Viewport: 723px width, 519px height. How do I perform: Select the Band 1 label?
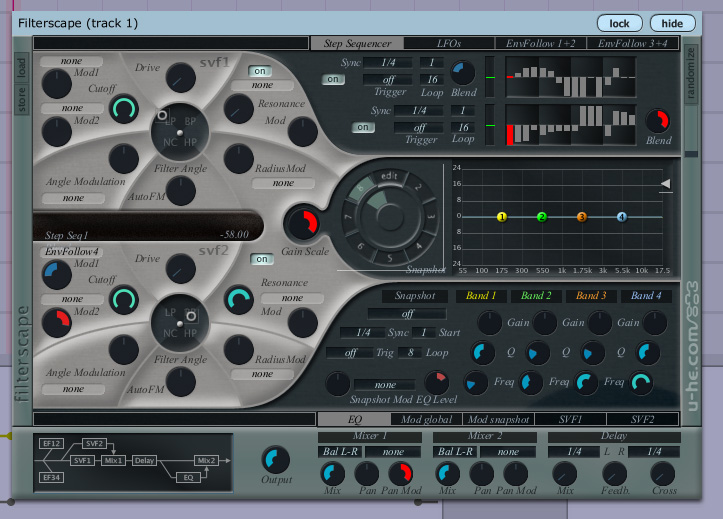click(x=481, y=295)
